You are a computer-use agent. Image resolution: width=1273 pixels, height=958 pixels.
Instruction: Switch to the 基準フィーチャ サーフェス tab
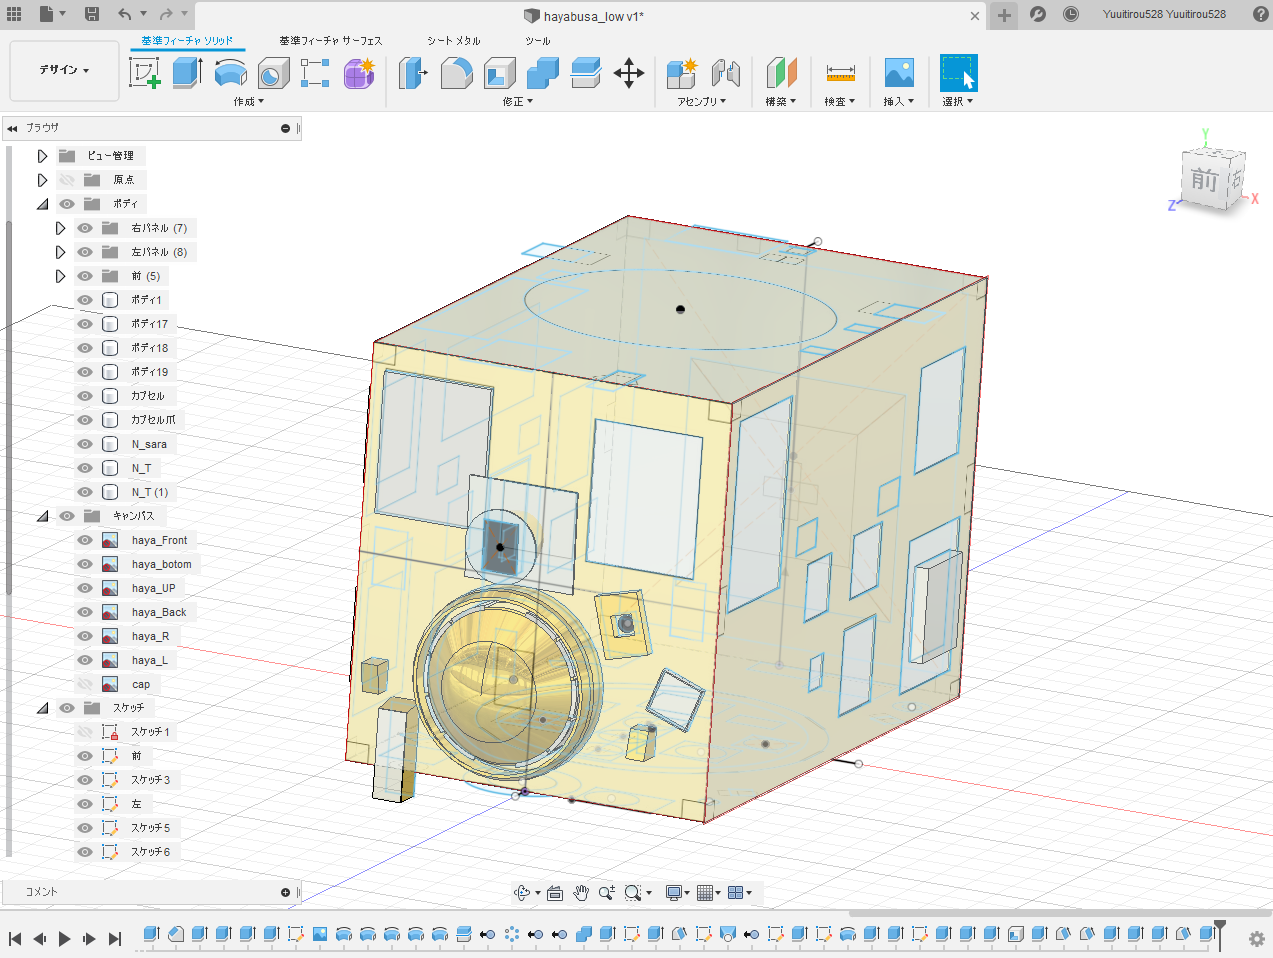(x=330, y=41)
